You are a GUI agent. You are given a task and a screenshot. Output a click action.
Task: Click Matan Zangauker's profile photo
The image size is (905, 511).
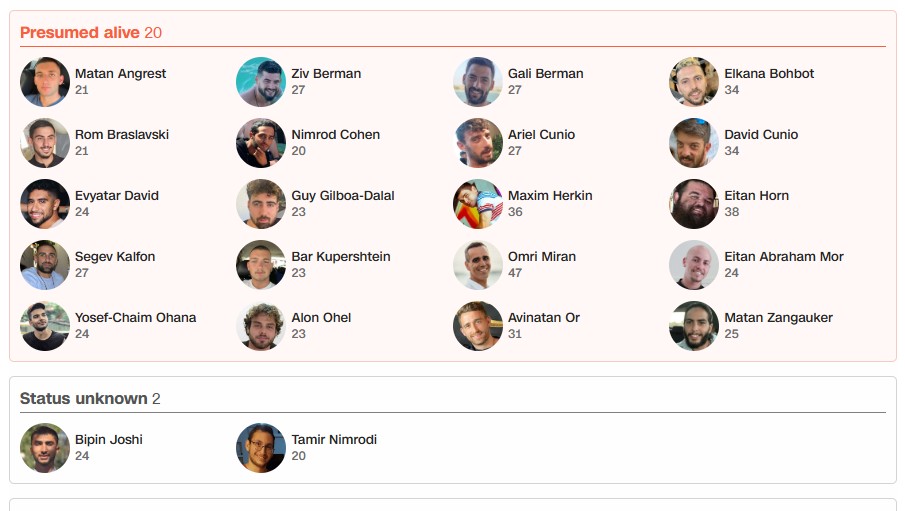coord(694,326)
